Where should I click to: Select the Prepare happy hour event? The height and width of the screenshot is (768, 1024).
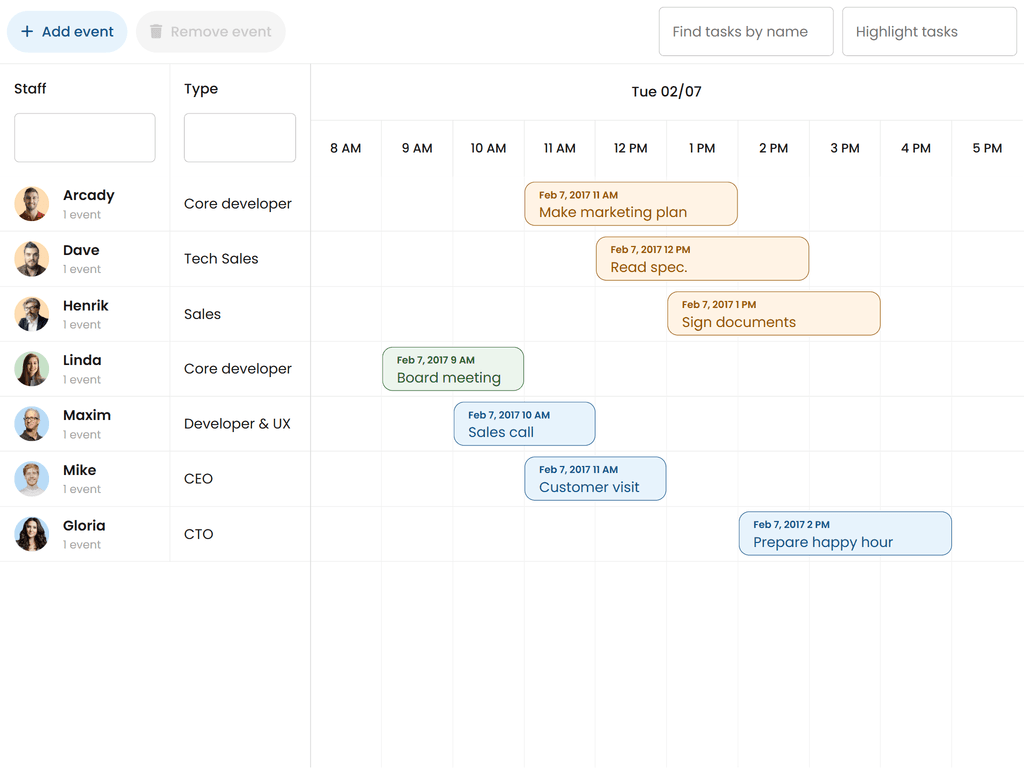pyautogui.click(x=844, y=534)
